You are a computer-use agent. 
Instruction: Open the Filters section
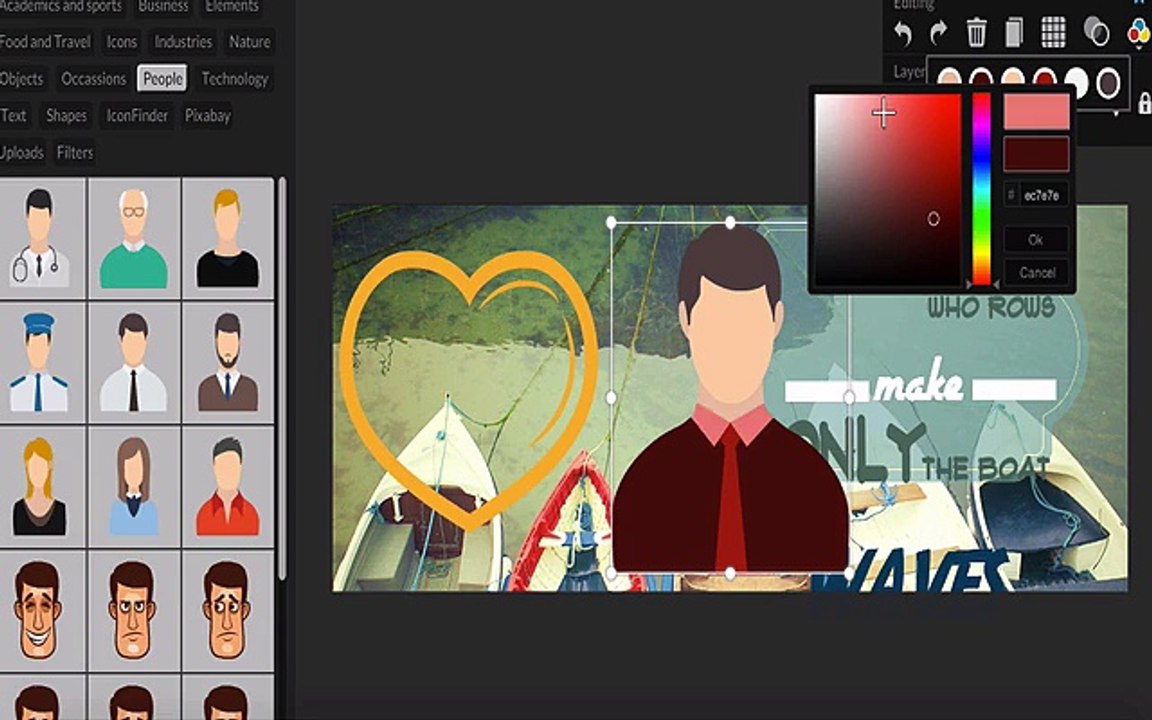click(75, 153)
